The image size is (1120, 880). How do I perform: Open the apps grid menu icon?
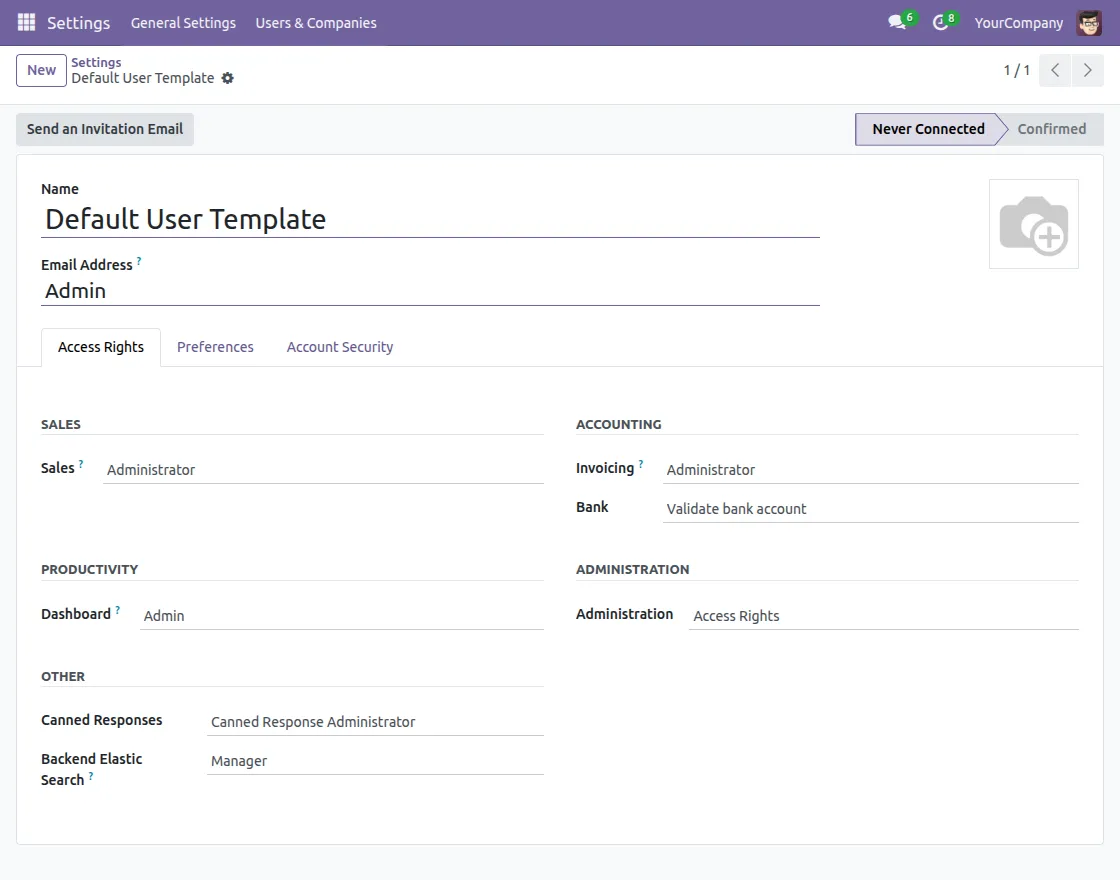click(26, 22)
